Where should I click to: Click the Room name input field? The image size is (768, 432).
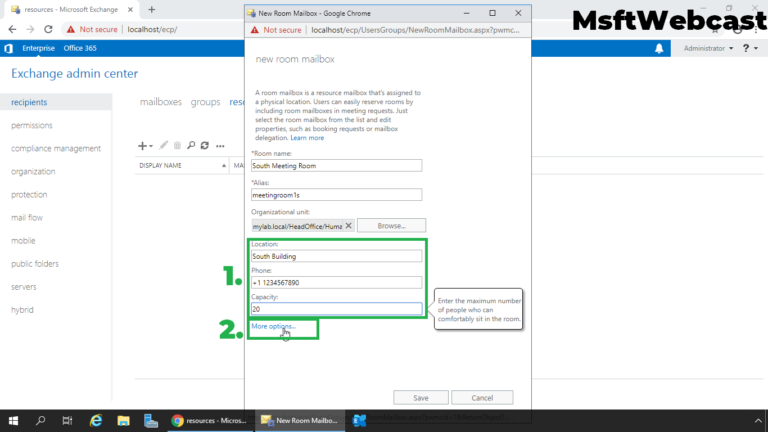click(x=337, y=166)
